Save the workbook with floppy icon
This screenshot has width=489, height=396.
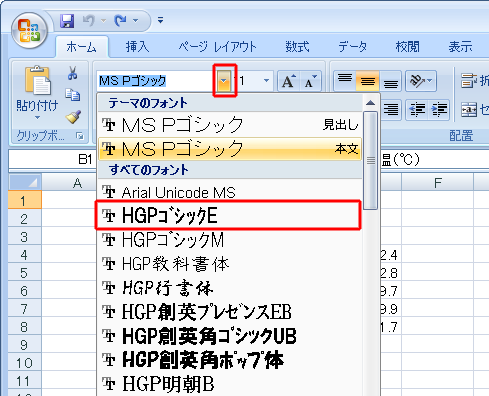pyautogui.click(x=67, y=21)
